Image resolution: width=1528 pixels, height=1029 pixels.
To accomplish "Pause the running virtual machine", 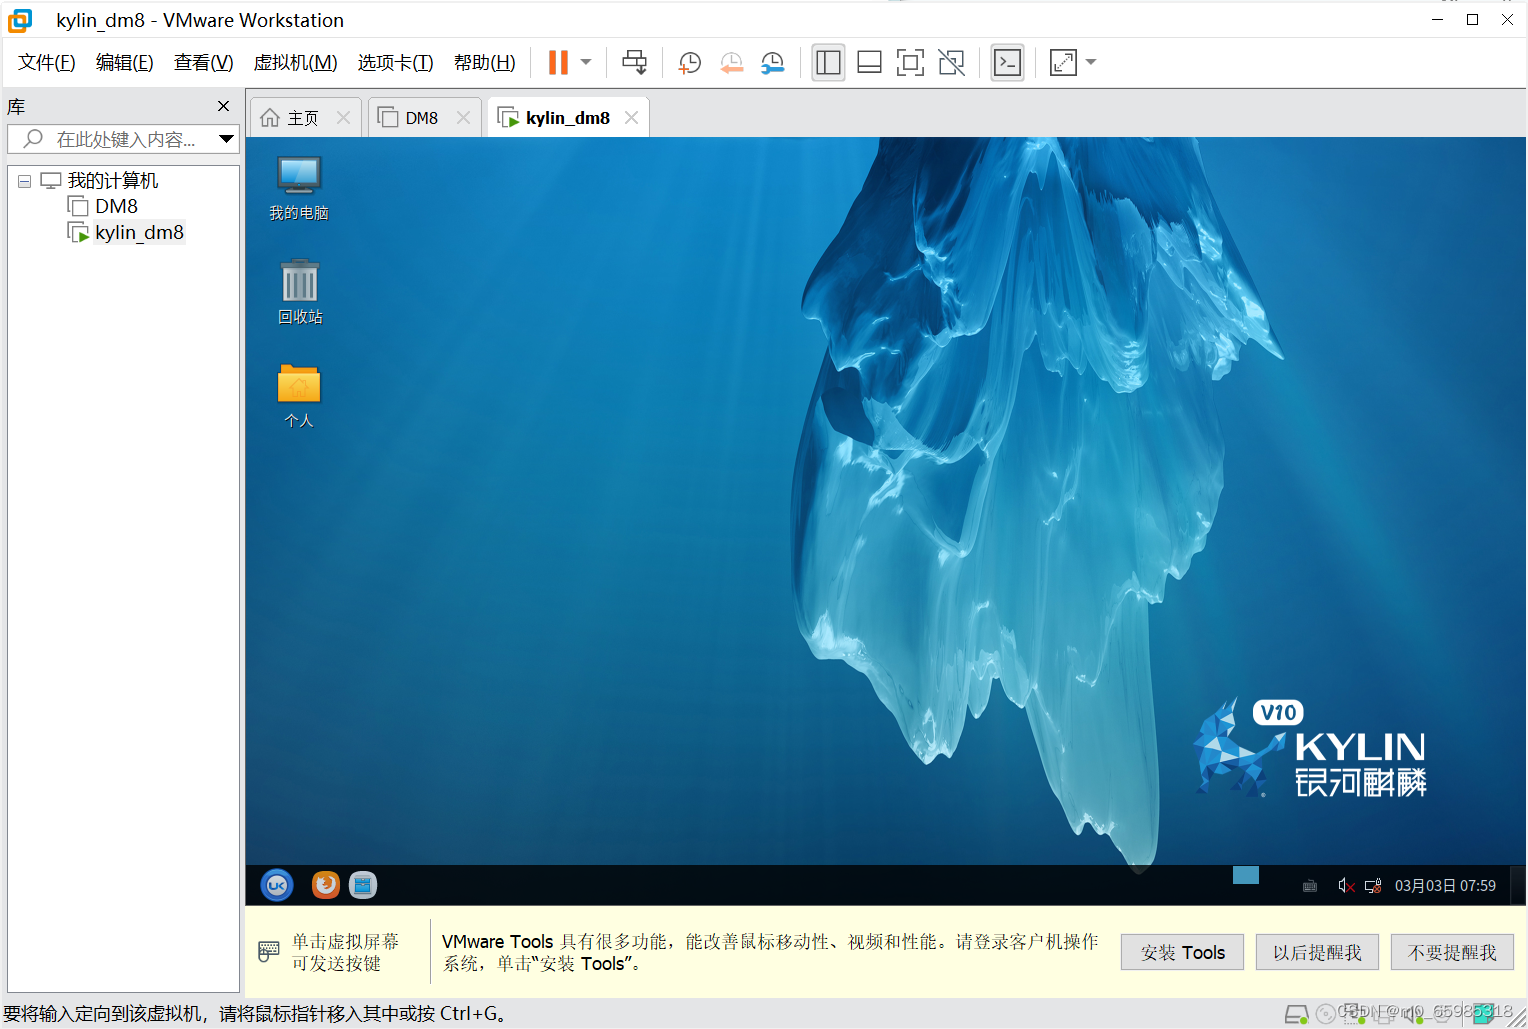I will [x=558, y=62].
